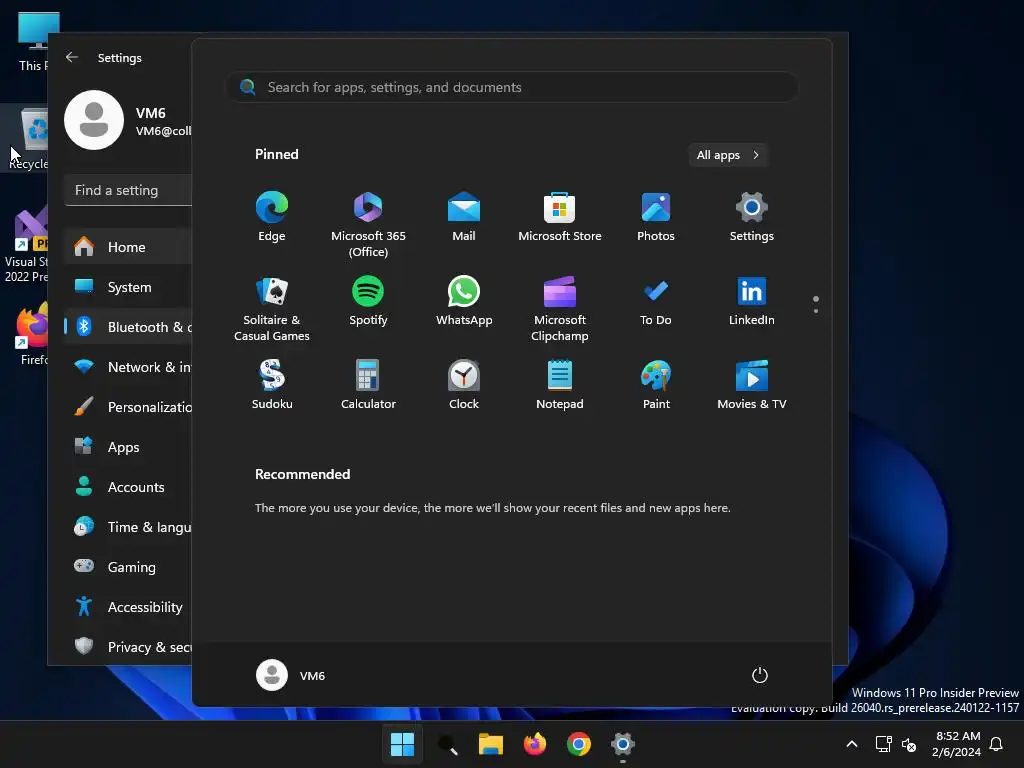Open notification center bell icon
This screenshot has height=768, width=1024.
point(996,744)
